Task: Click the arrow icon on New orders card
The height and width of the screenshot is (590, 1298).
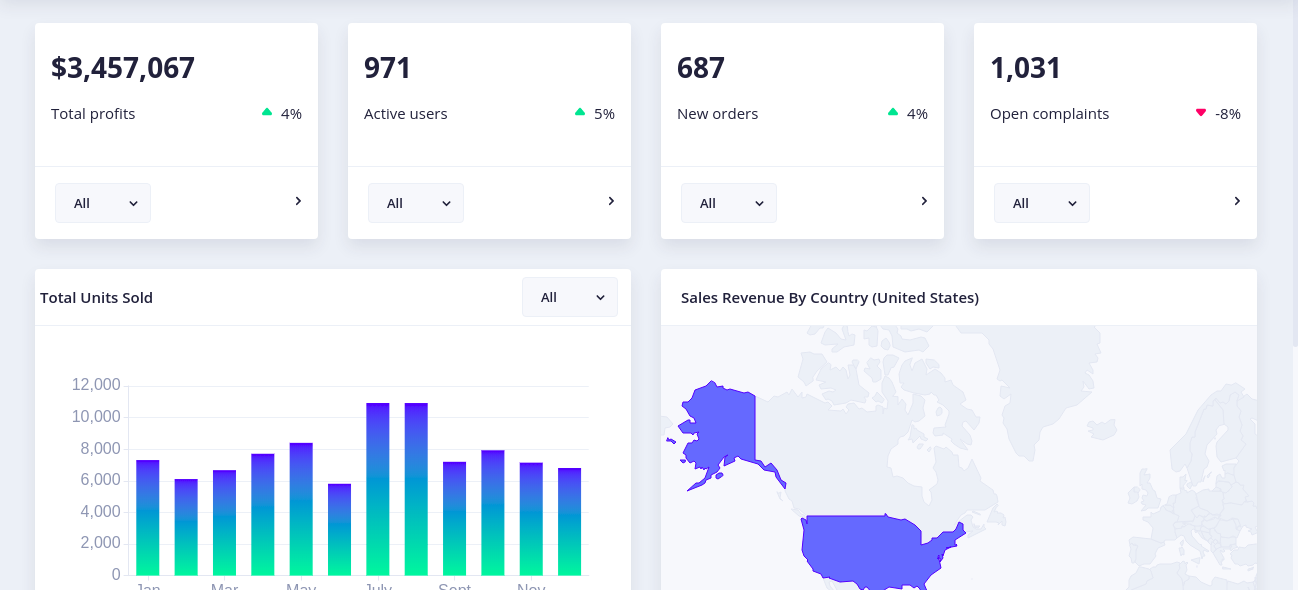Action: (x=924, y=201)
